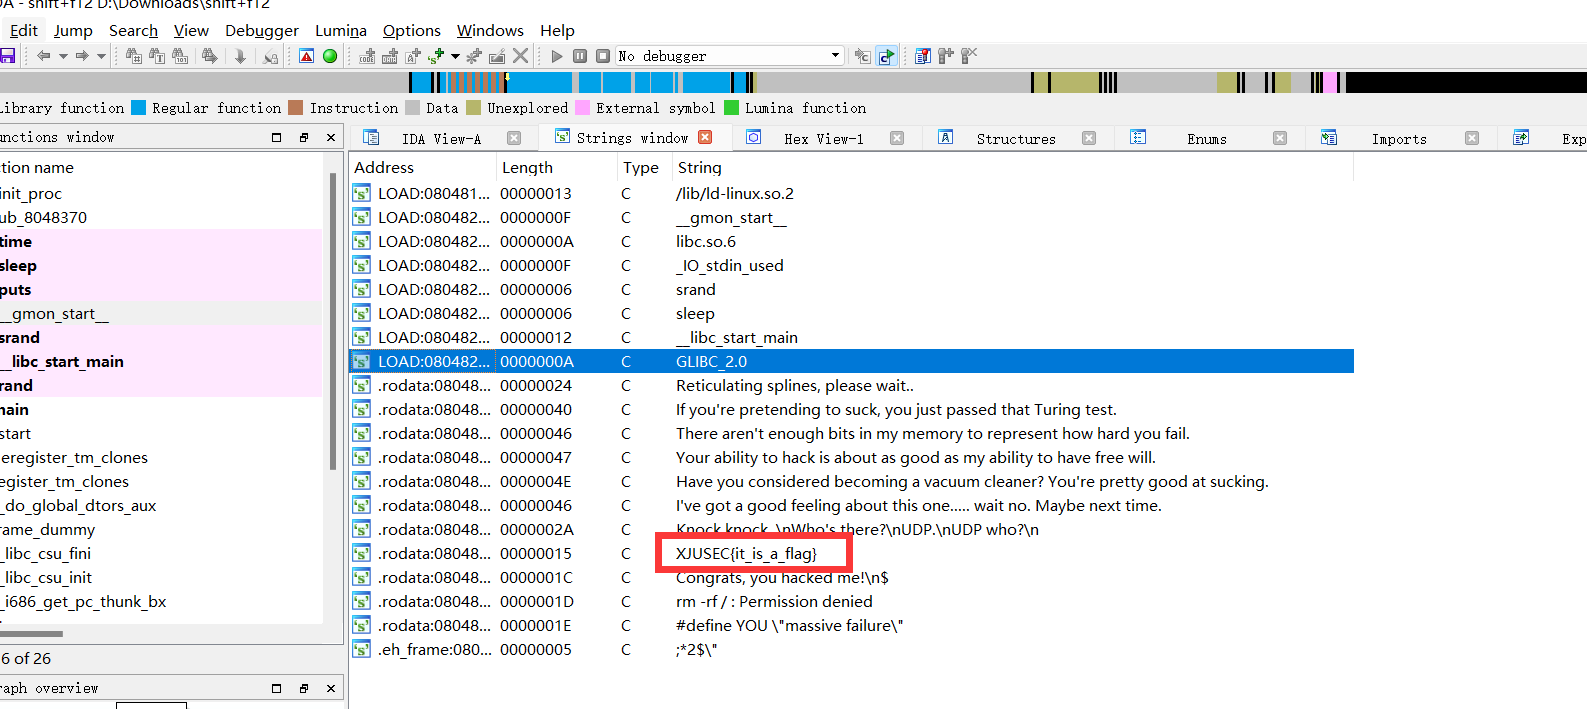Switch to the Hex View-1 tab
This screenshot has height=709, width=1587.
tap(823, 139)
